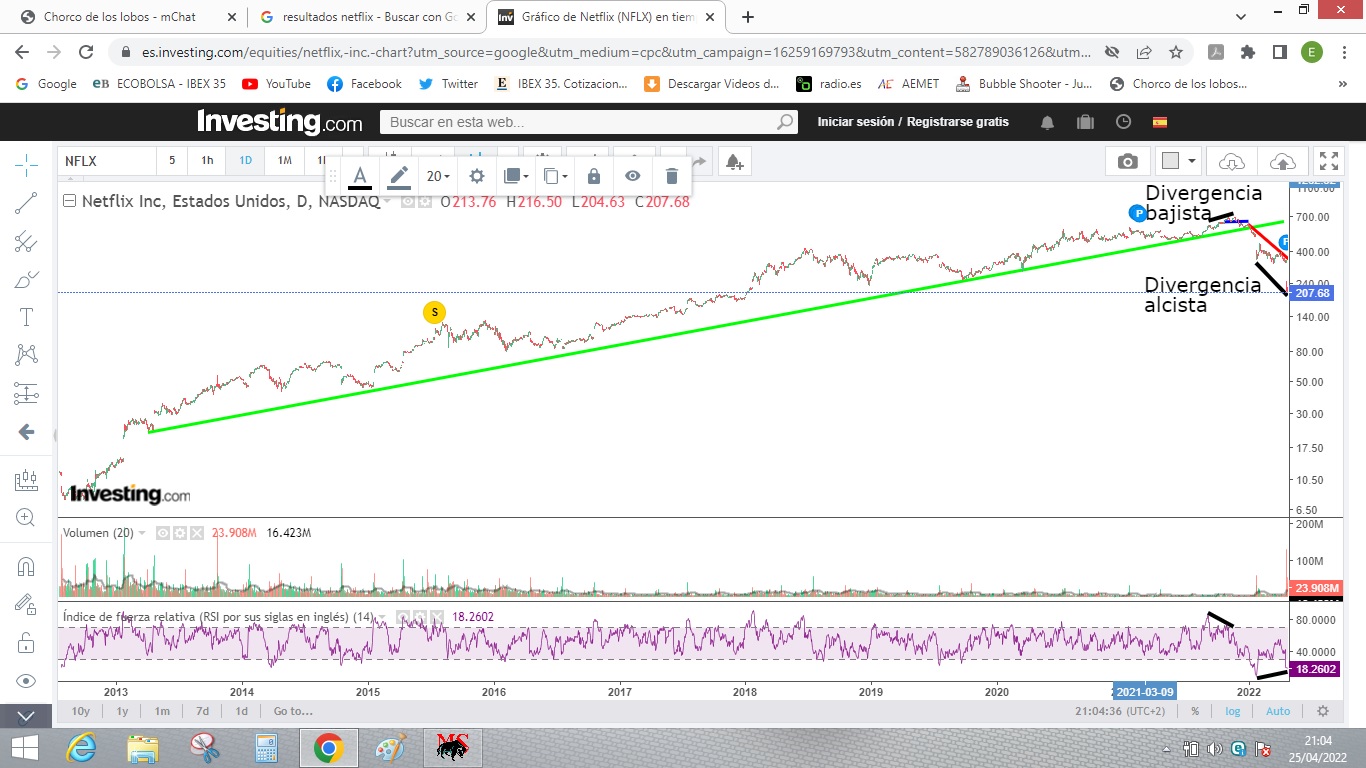Select the brush drawing tool
Viewport: 1366px width, 768px height.
26,280
